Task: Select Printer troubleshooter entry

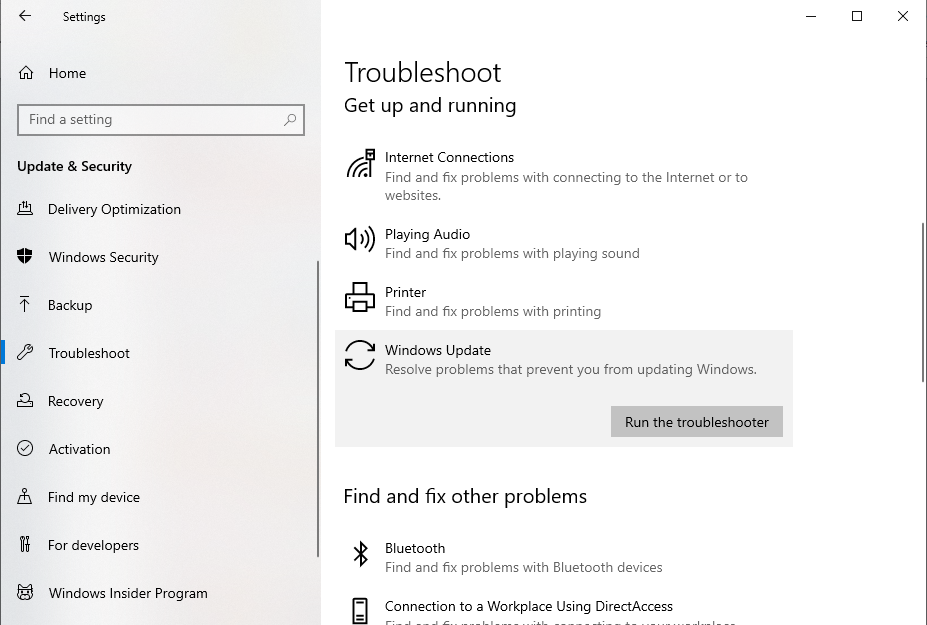Action: tap(563, 301)
